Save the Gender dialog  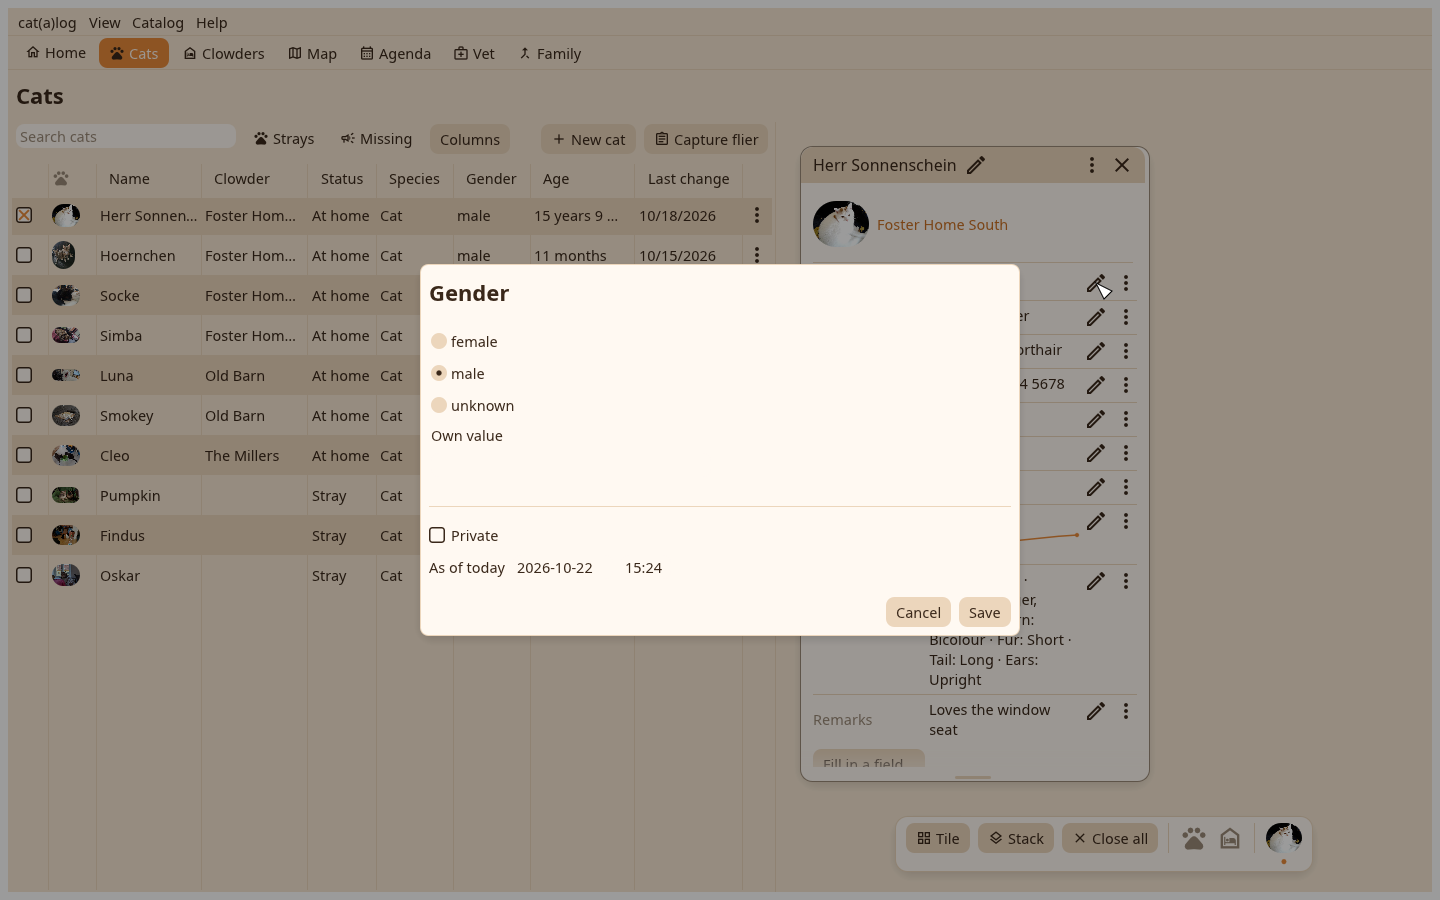[984, 612]
